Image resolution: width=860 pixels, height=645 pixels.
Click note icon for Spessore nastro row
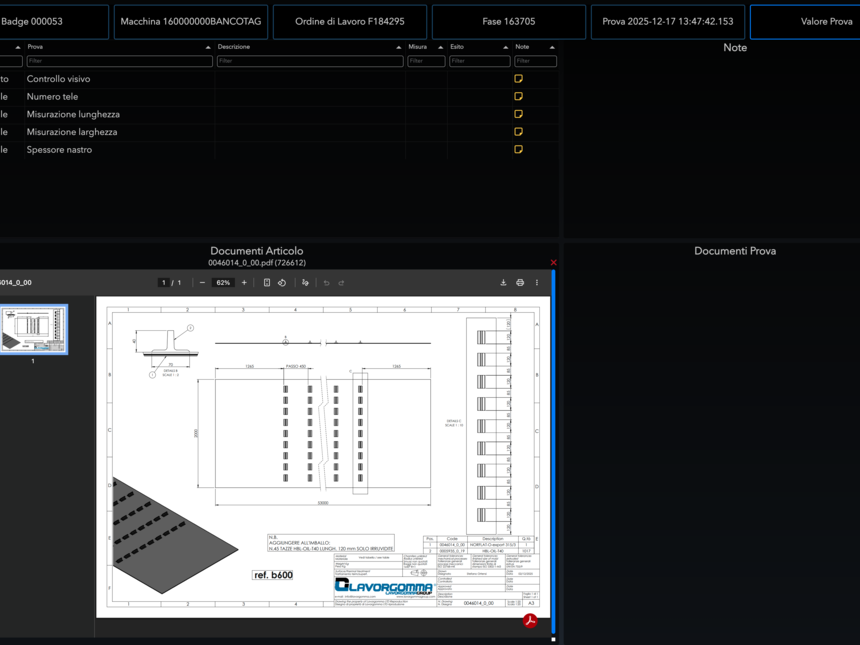[518, 150]
